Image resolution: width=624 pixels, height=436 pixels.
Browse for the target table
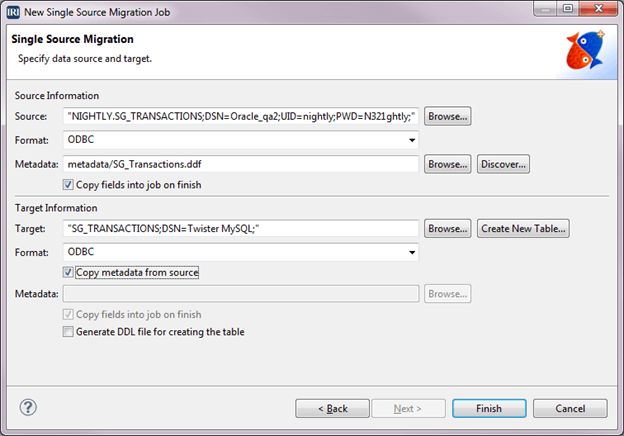[447, 228]
